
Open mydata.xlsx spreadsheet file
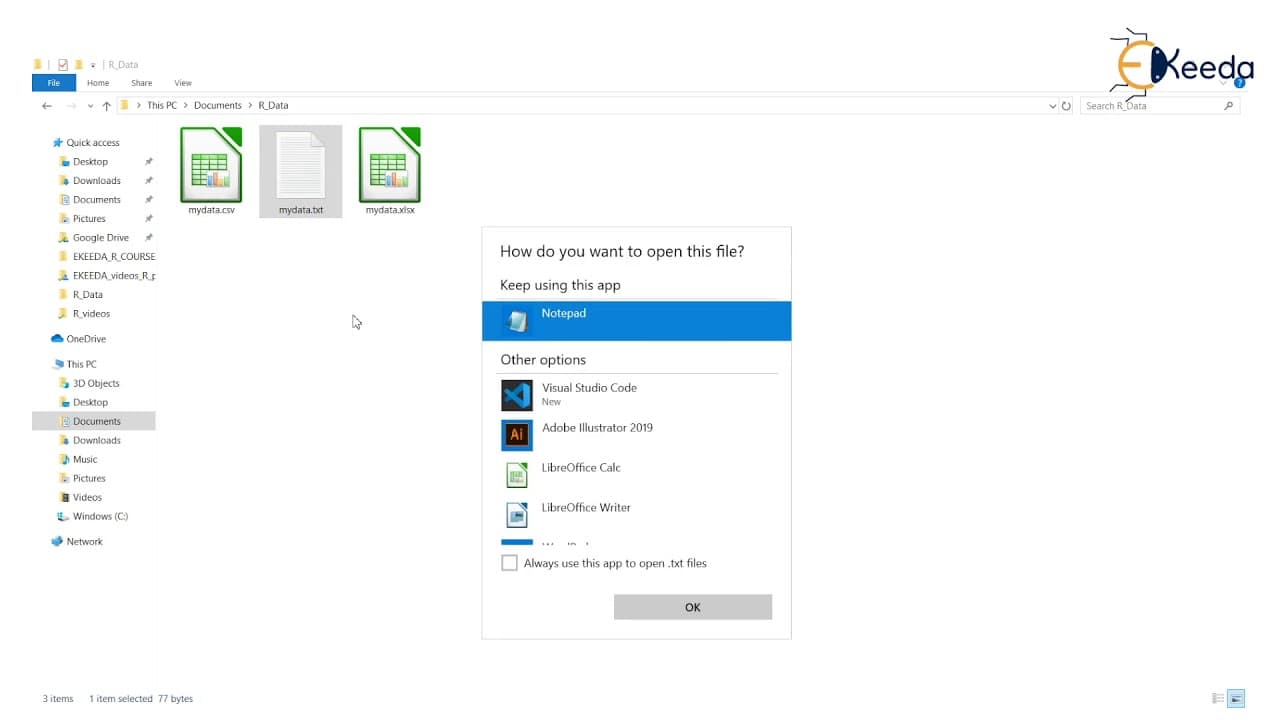coord(390,171)
